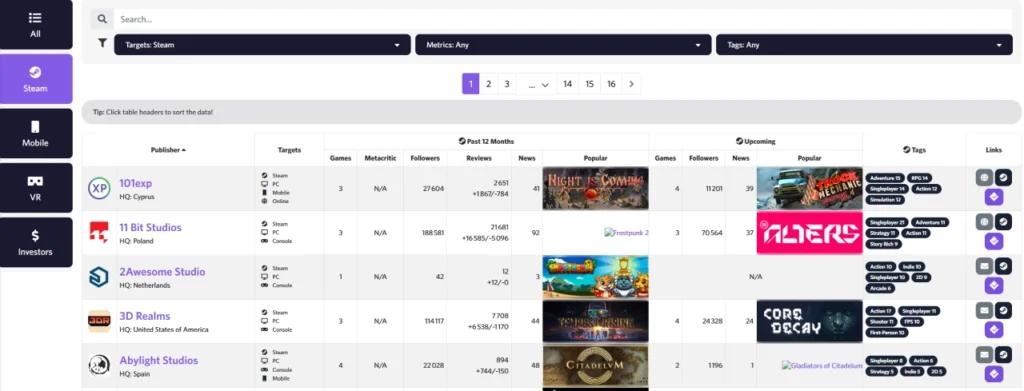Open the Truck Mechanic game thumbnail
Image resolution: width=1024 pixels, height=391 pixels.
pos(810,188)
